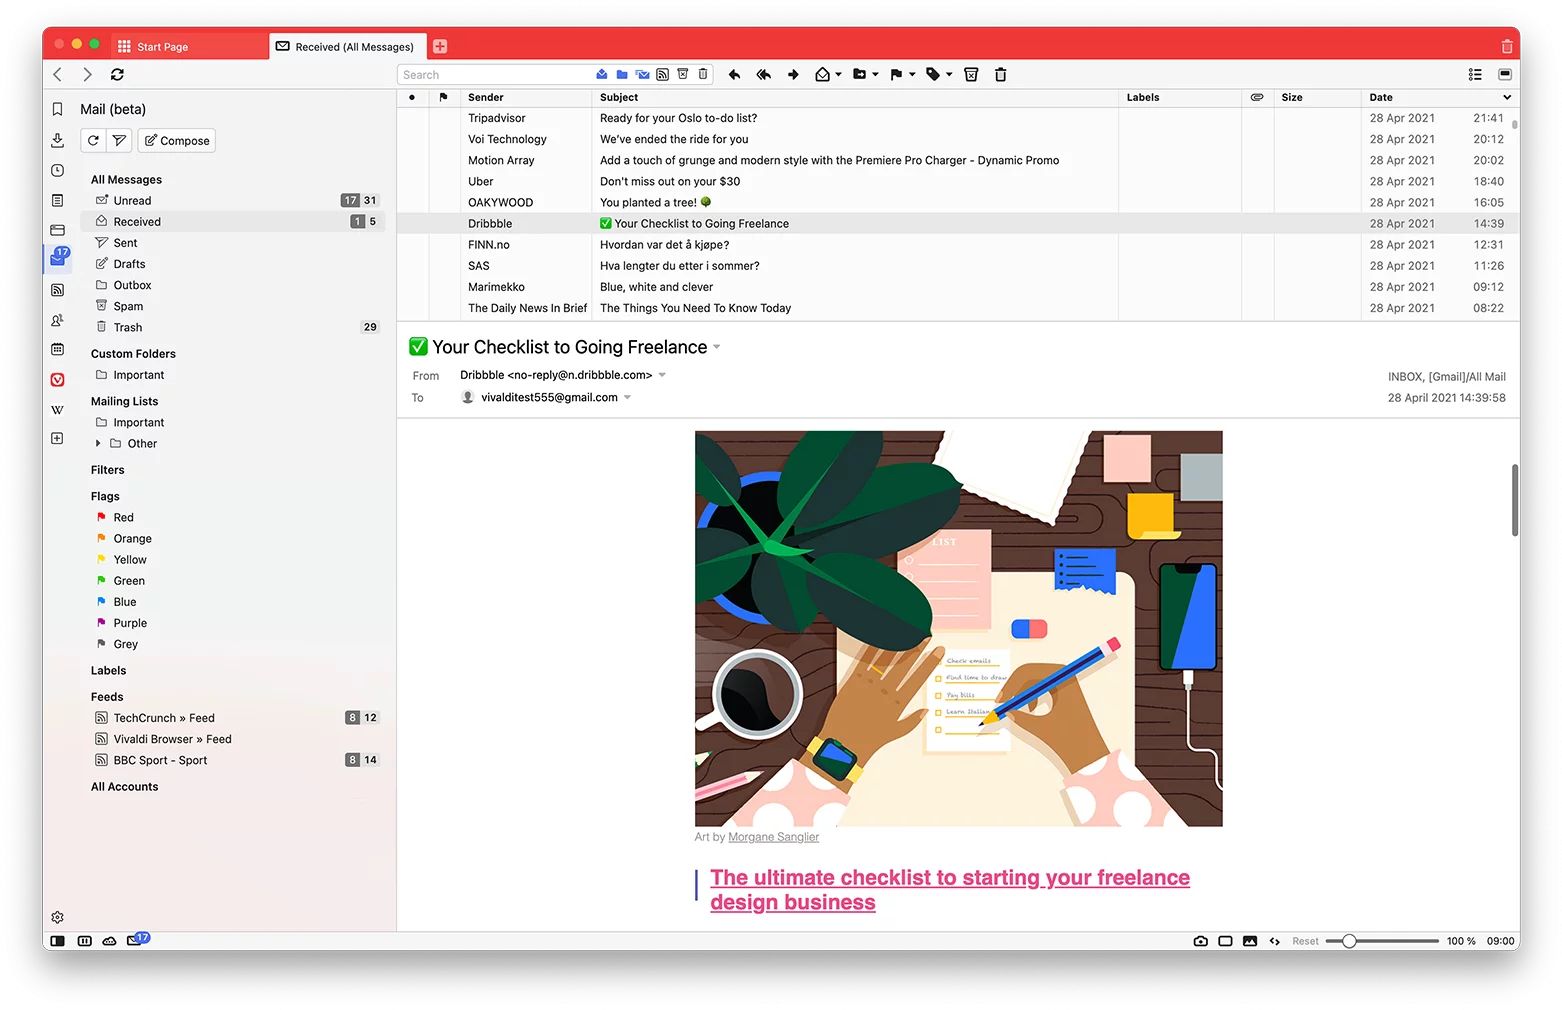Open the Window panel icon
This screenshot has width=1562, height=1010.
tap(57, 230)
